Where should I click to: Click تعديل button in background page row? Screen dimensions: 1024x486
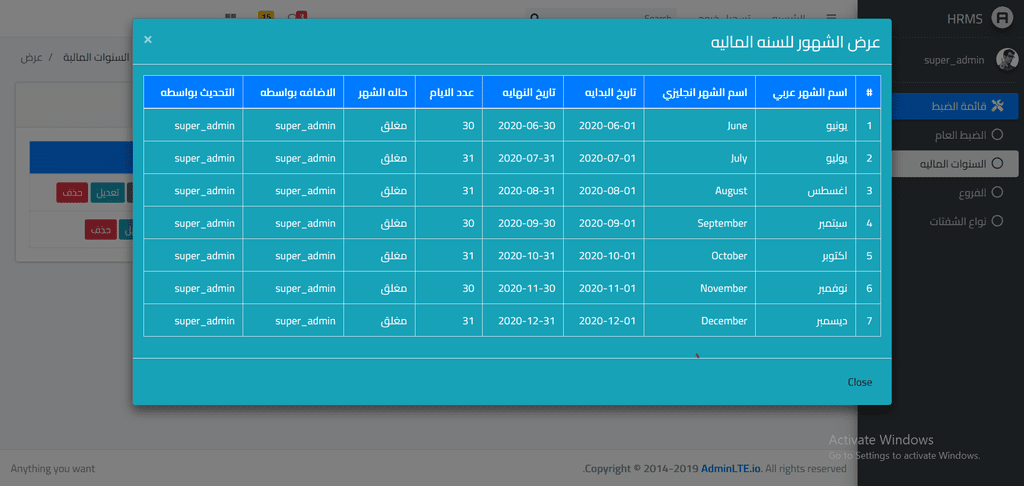(107, 193)
